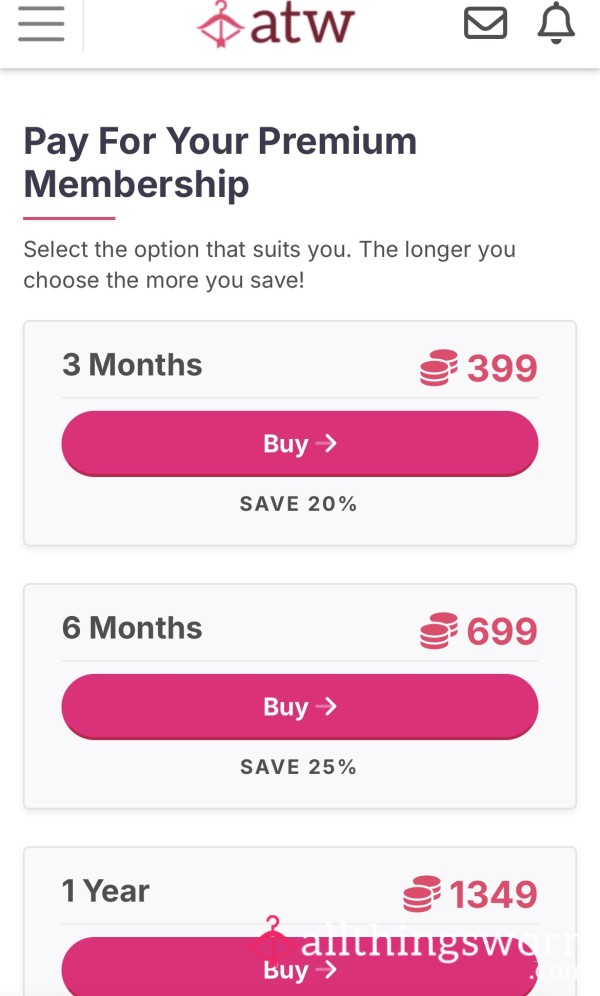Click the 1349 price amount
This screenshot has height=996, width=600.
pos(493,894)
